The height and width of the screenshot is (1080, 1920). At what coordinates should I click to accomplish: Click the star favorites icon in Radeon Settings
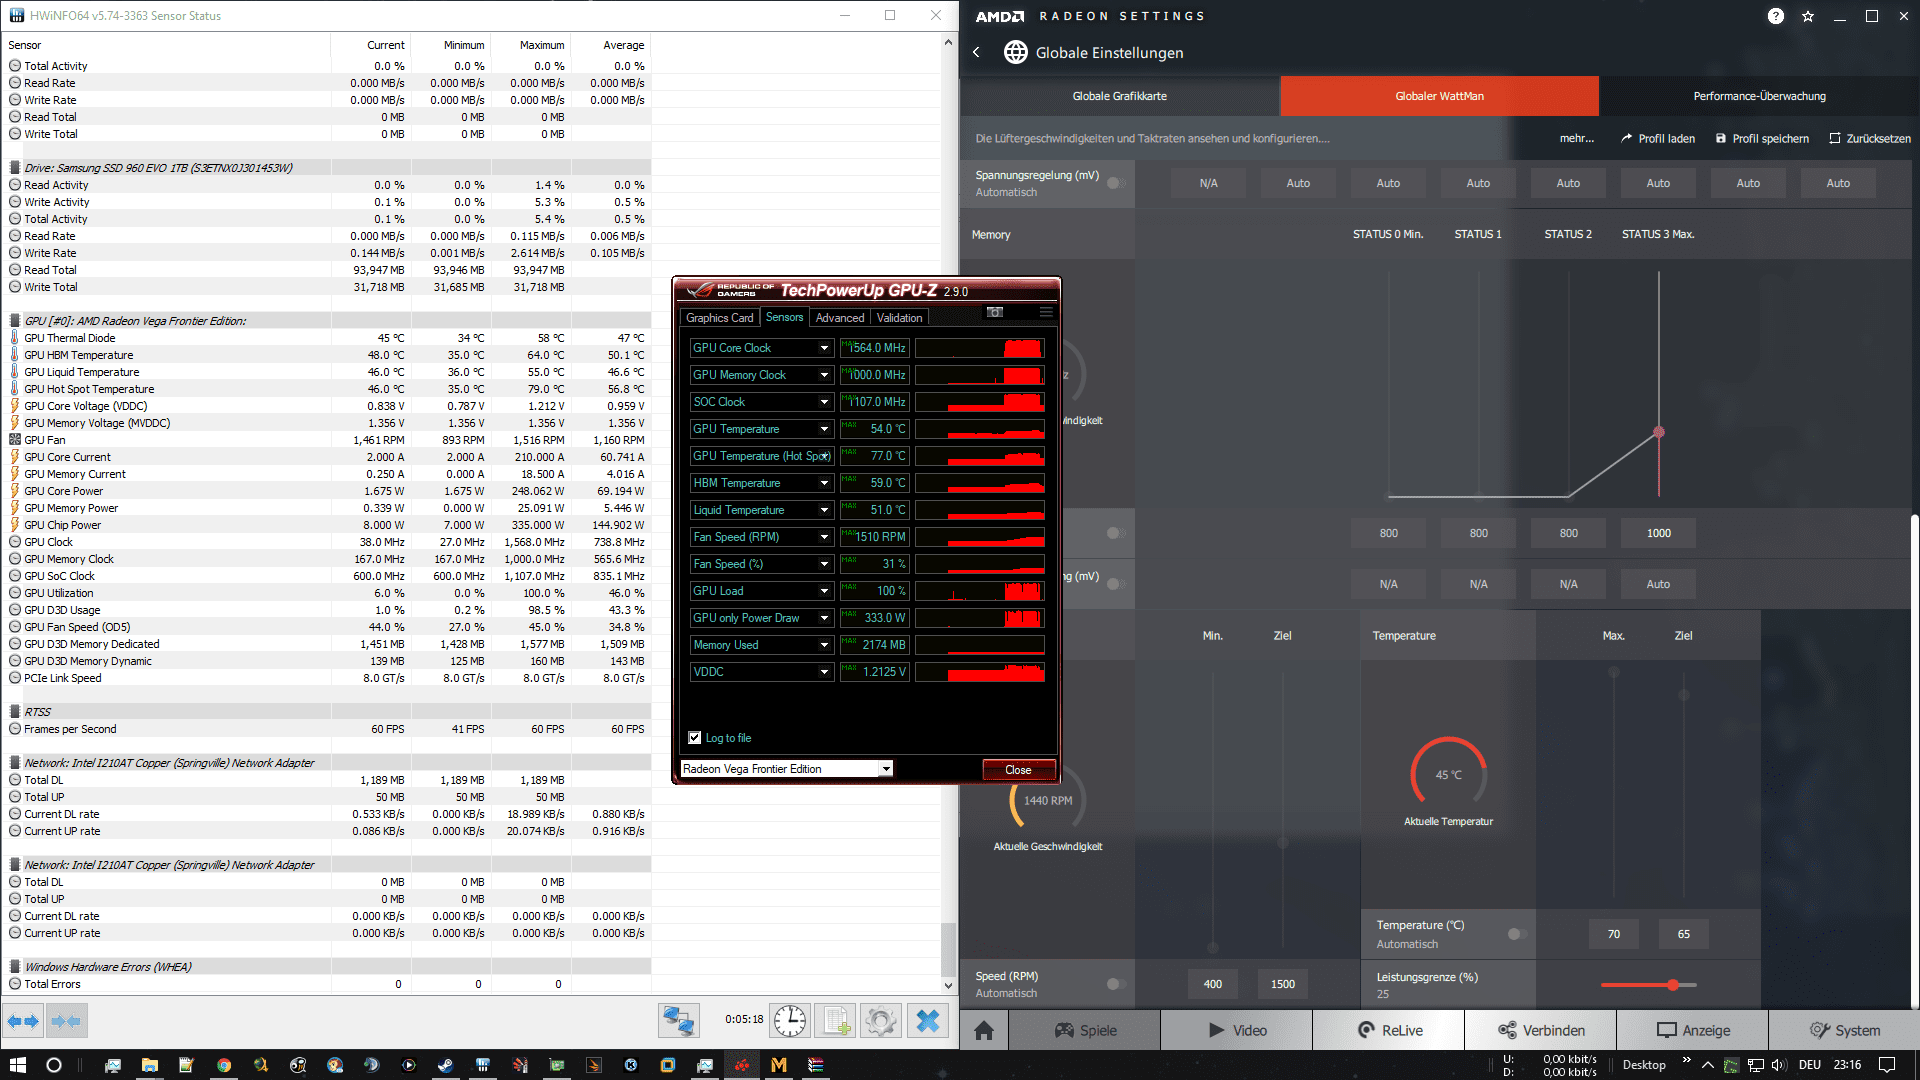click(x=1808, y=16)
